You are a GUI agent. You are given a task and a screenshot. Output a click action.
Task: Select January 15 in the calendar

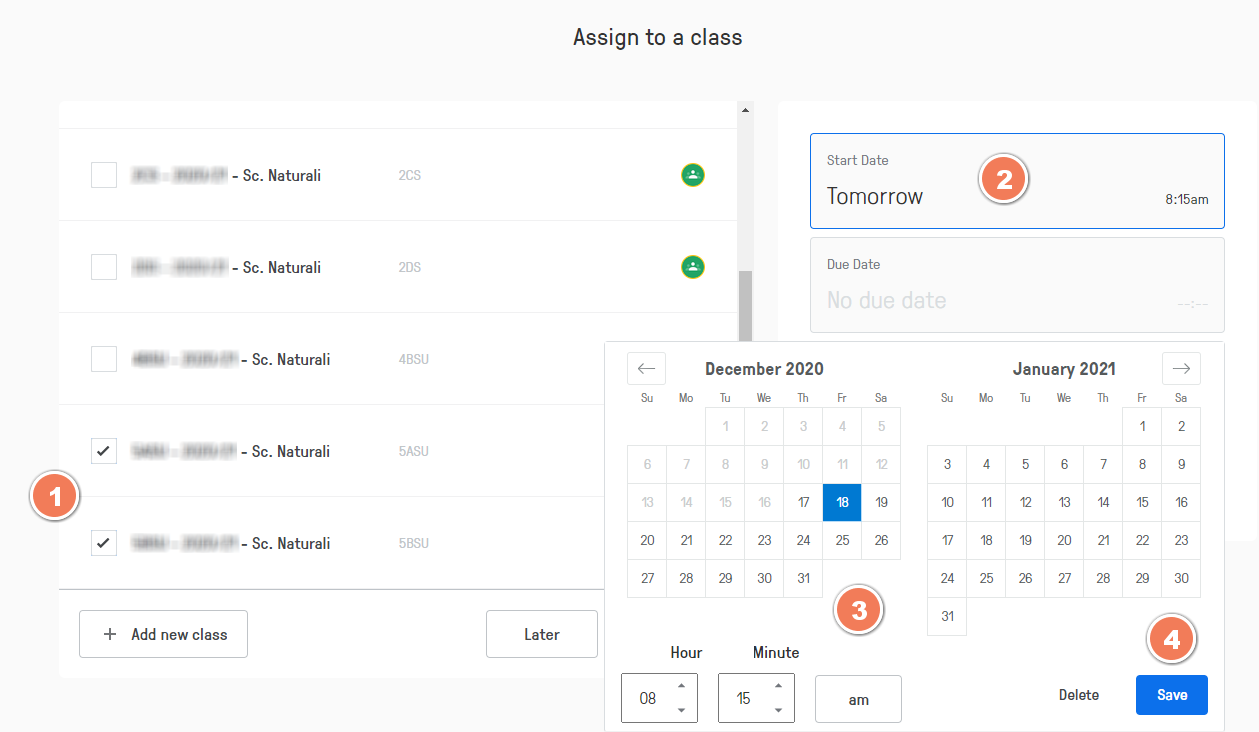click(1142, 502)
